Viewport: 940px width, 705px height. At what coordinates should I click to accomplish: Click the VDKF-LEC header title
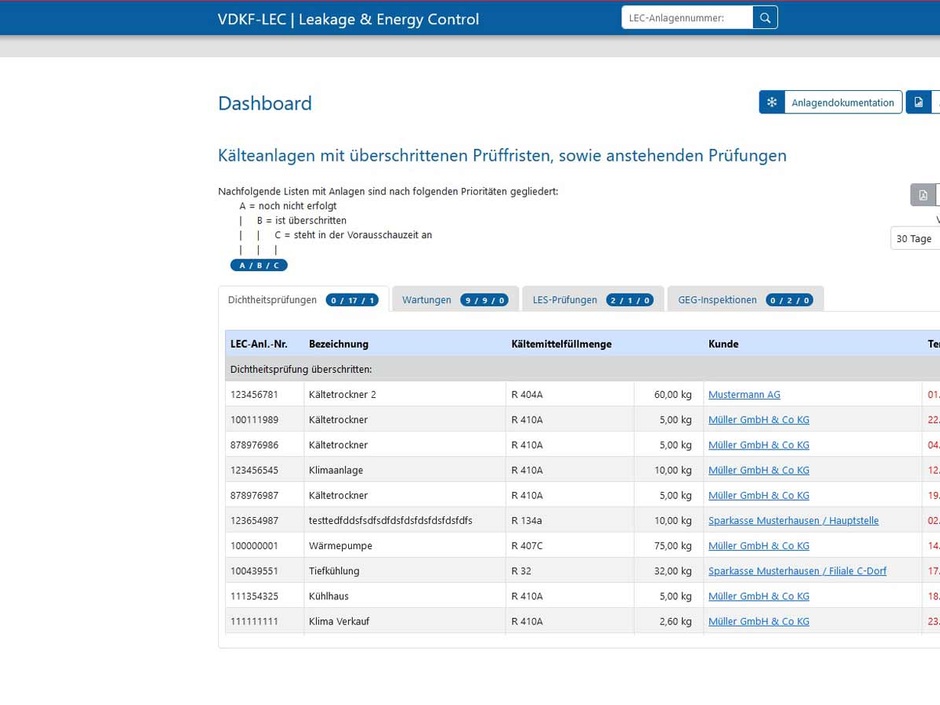[x=348, y=19]
